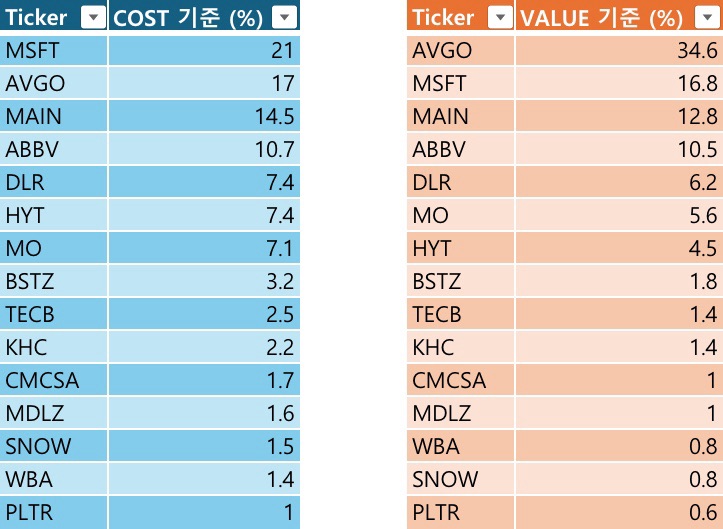723x529 pixels.
Task: Click the WBA ticker in the orange table
Action: click(436, 446)
